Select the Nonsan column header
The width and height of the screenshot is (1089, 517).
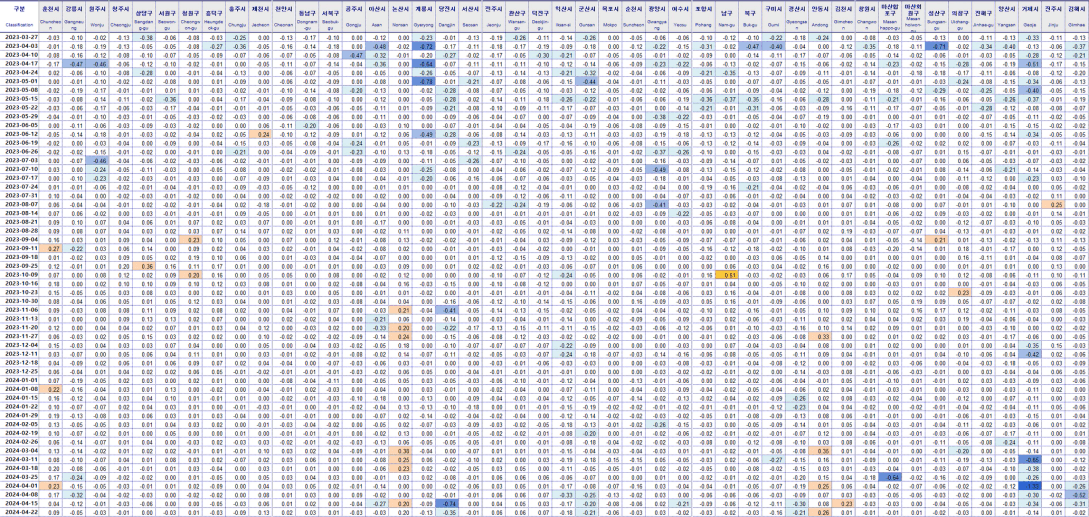(401, 17)
